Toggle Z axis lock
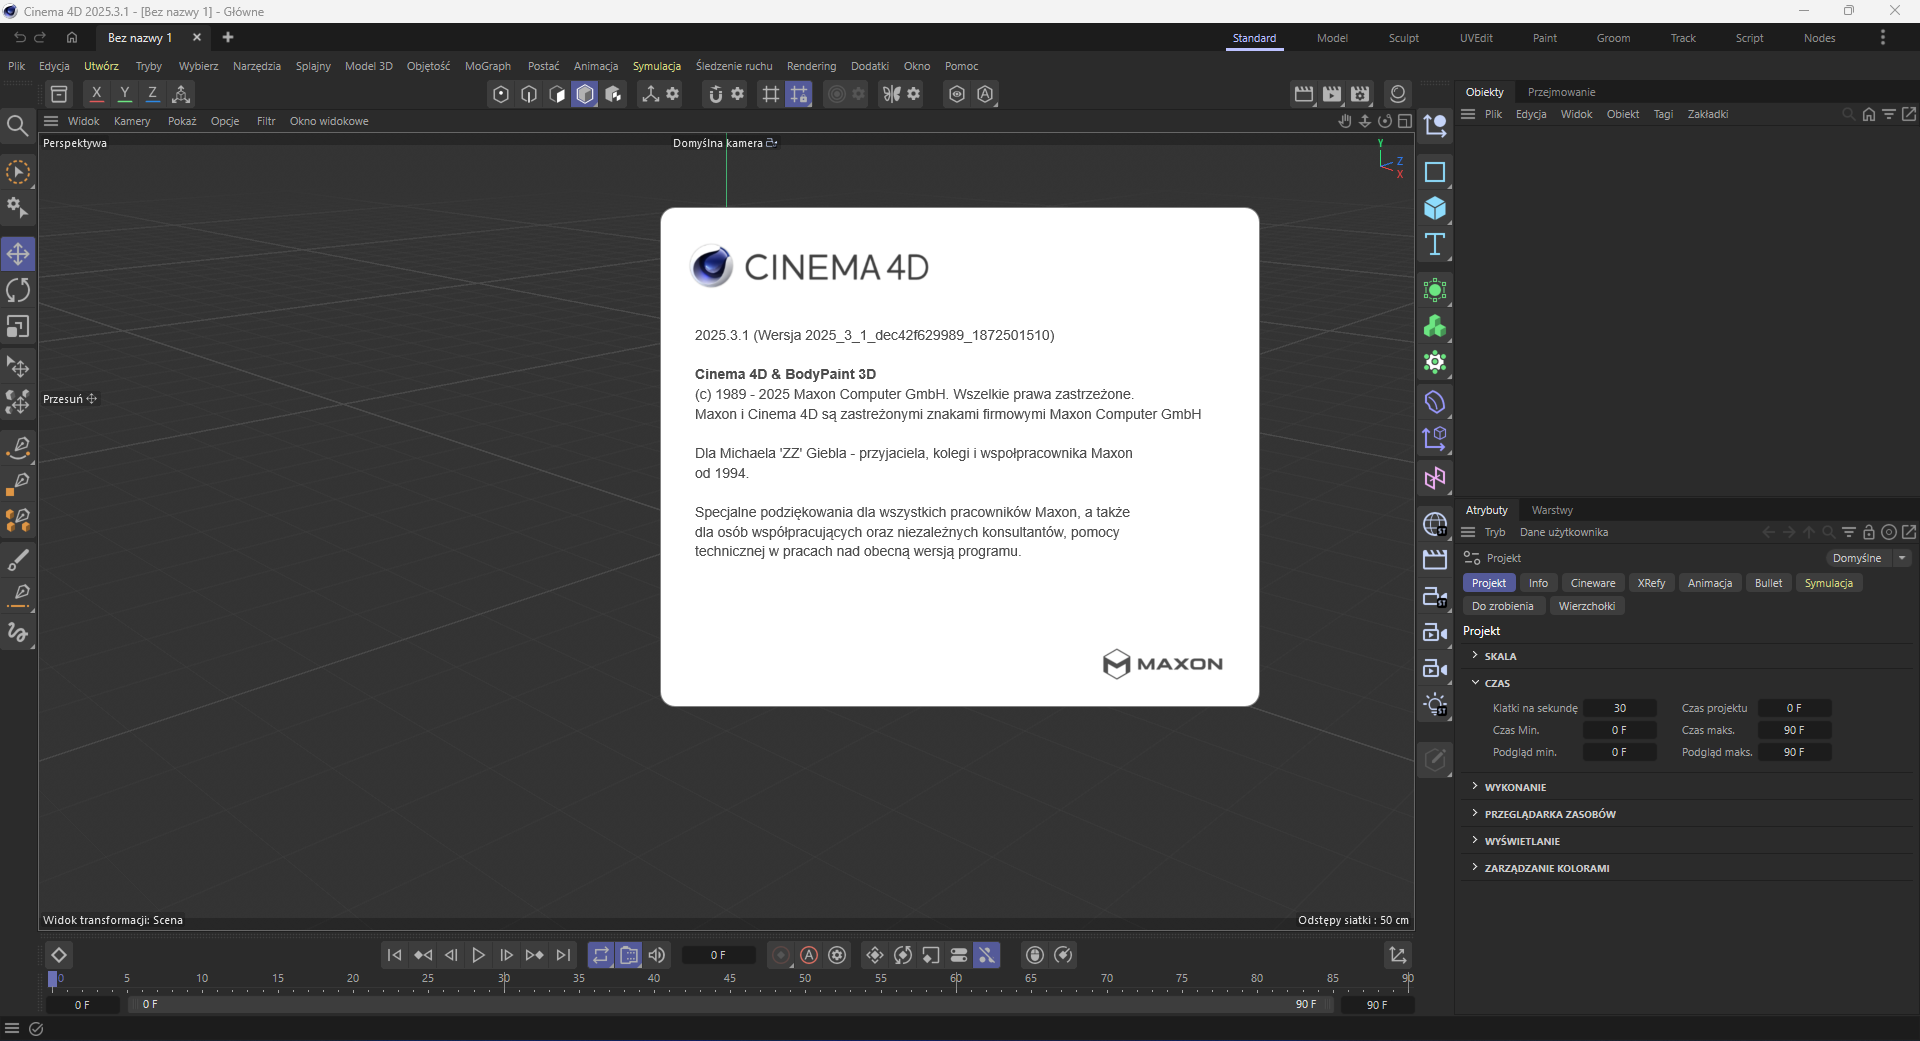Image resolution: width=1920 pixels, height=1041 pixels. point(152,94)
